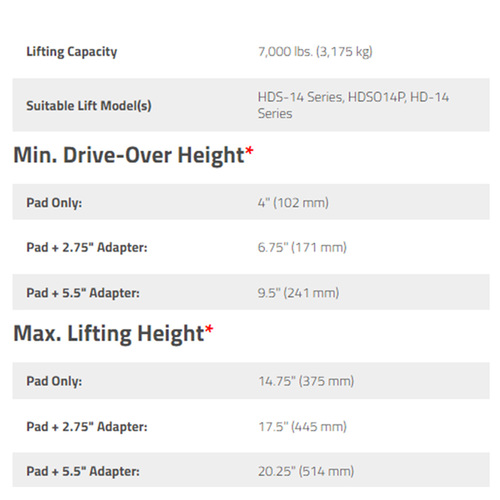This screenshot has width=500, height=500.
Task: Select the 4" (102 mm) value
Action: (x=293, y=202)
